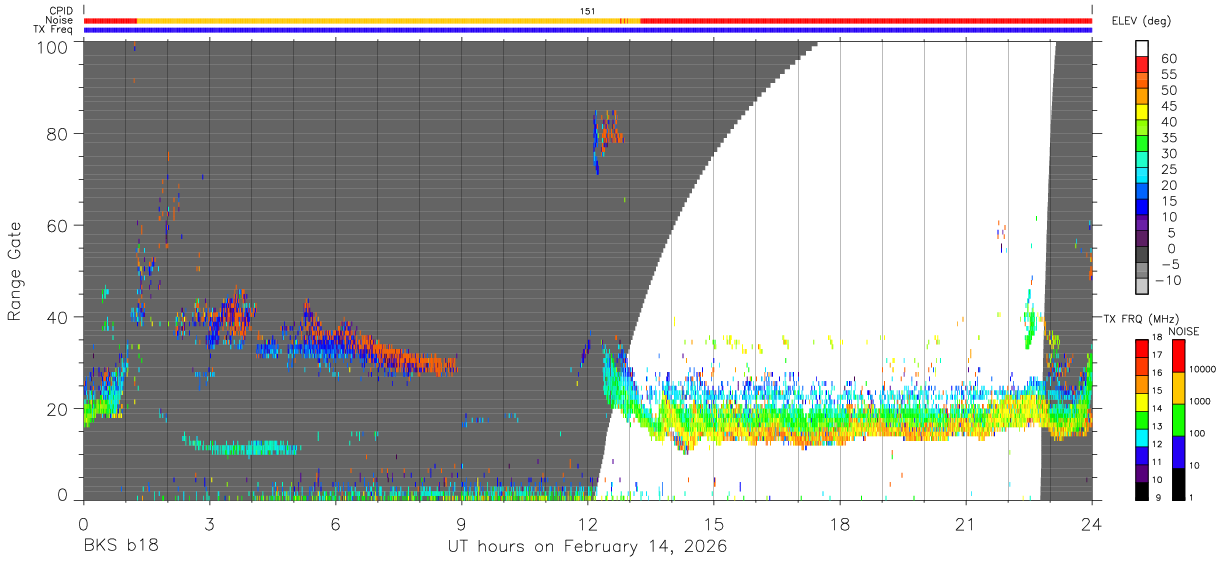Click the red top swatch in NOISE legend

pos(1176,356)
